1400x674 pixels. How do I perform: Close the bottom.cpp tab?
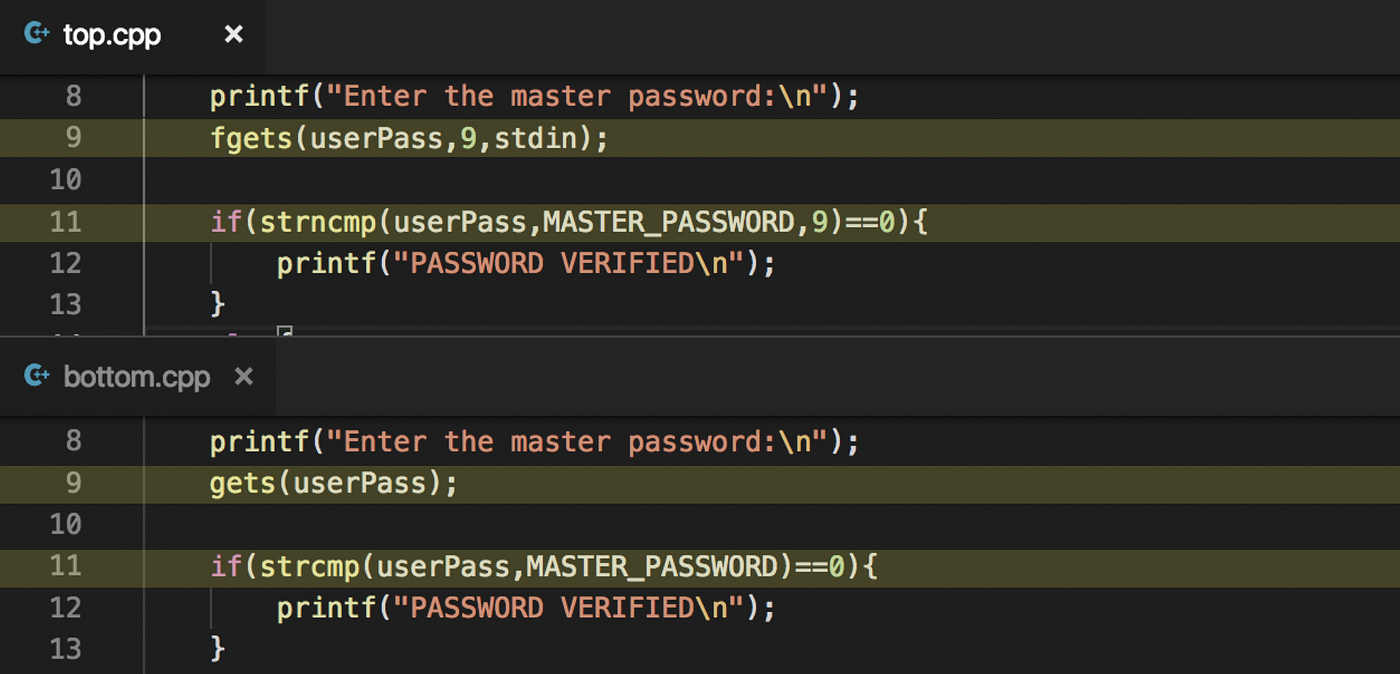tap(244, 377)
